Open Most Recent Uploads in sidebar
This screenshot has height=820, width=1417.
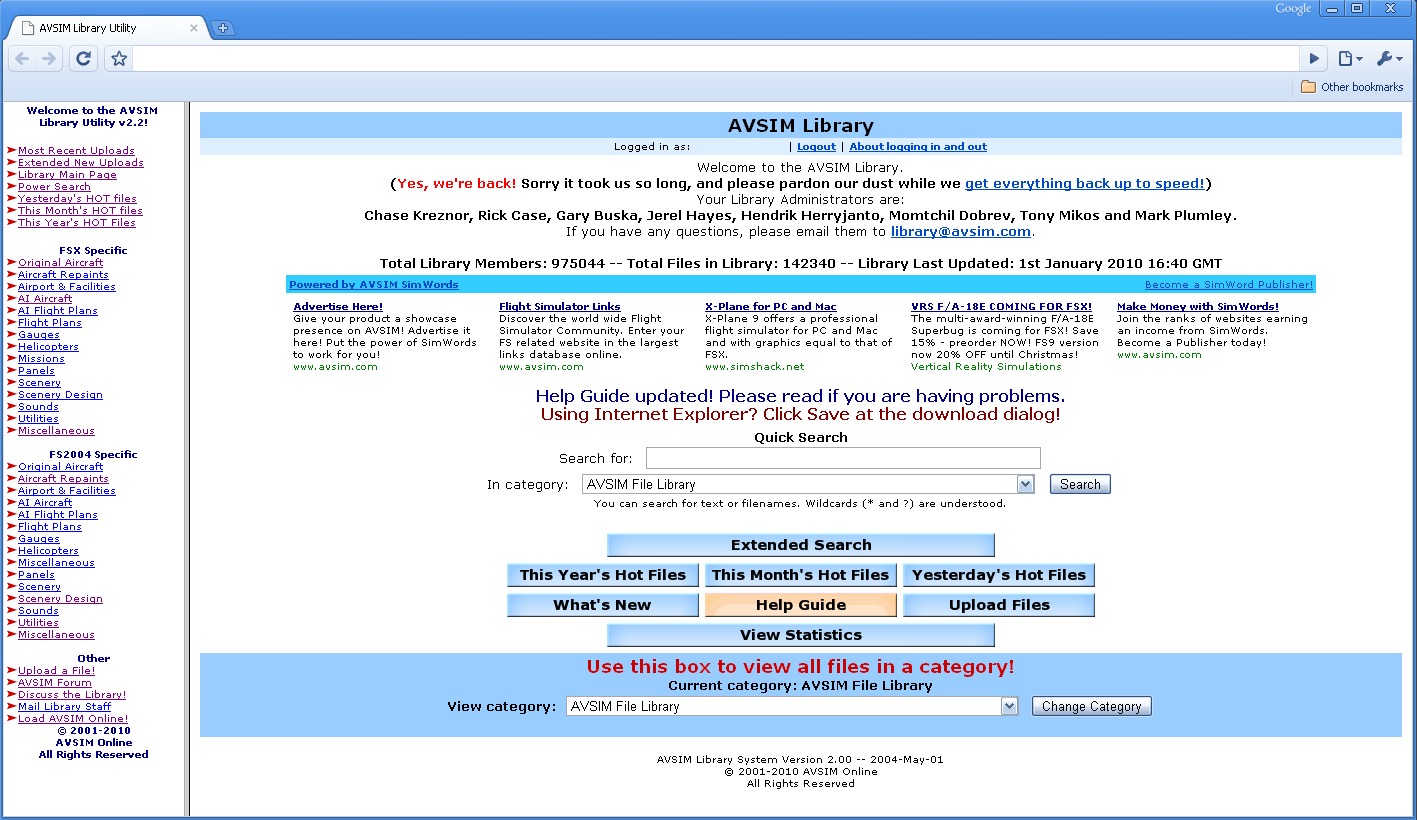(76, 151)
